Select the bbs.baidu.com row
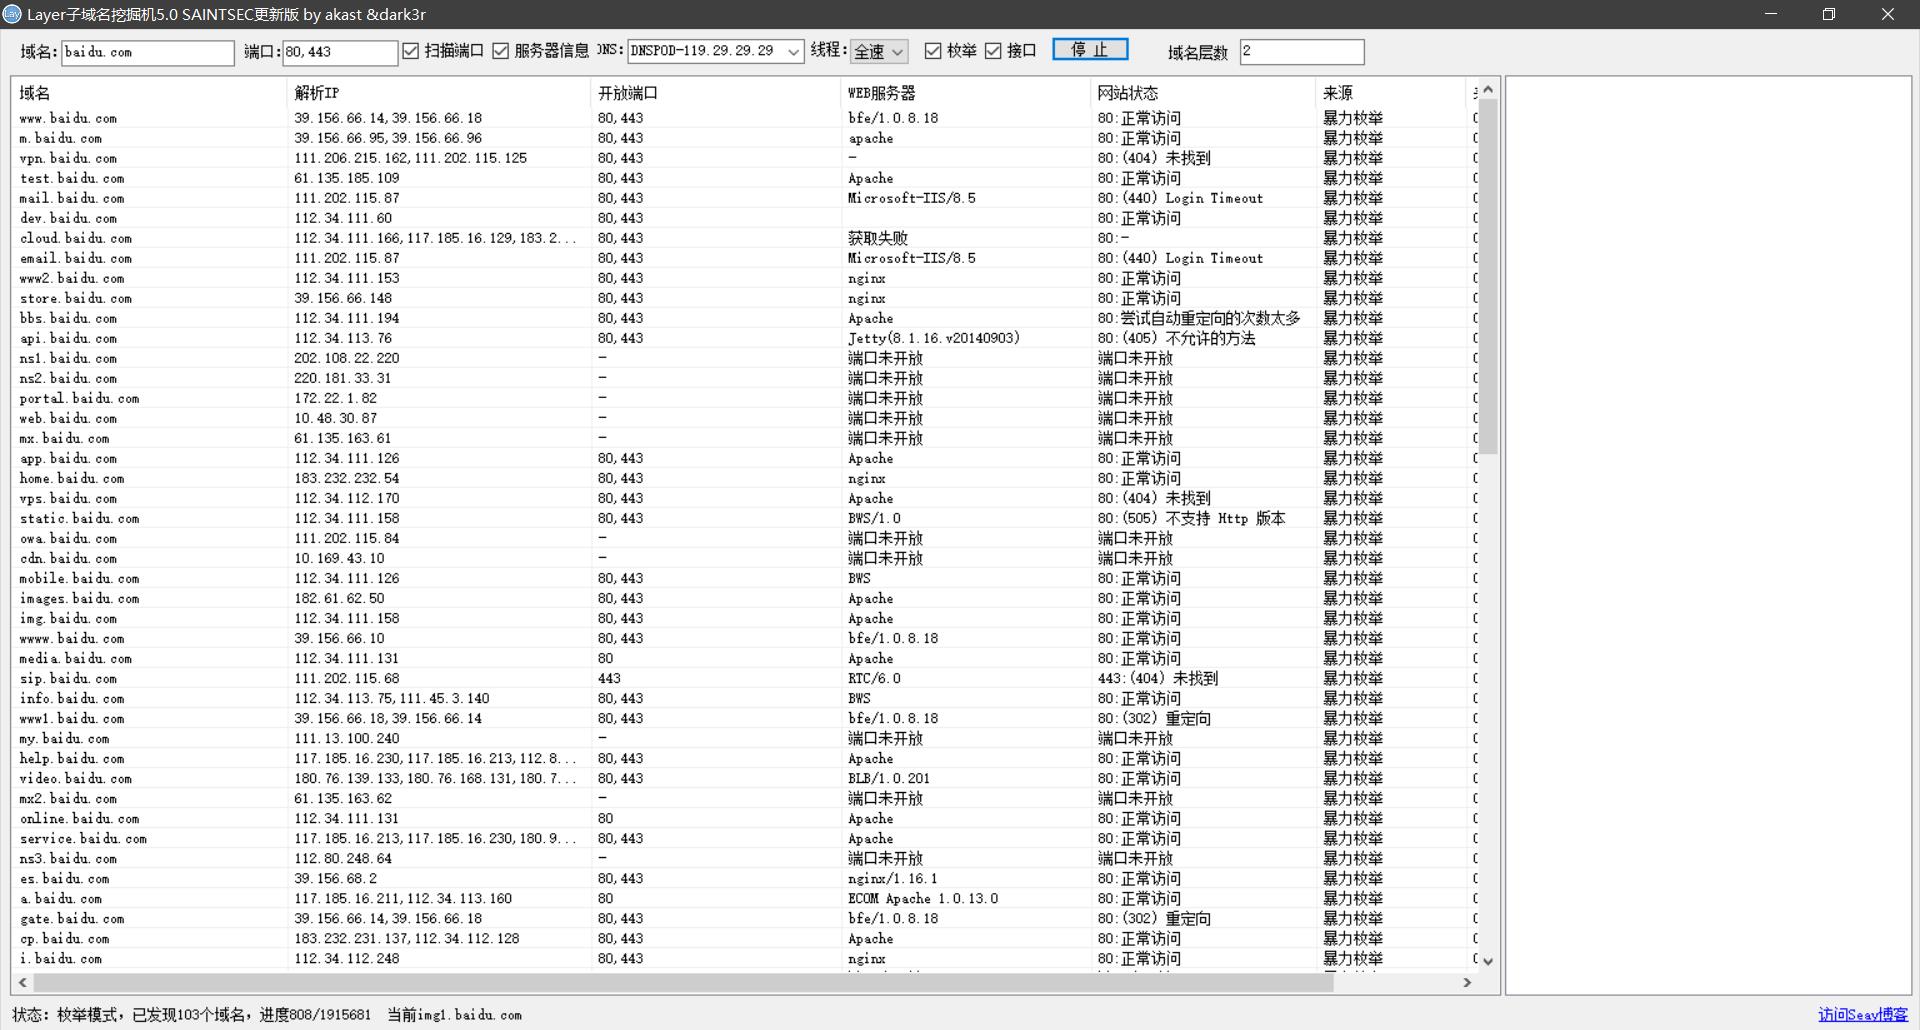The image size is (1920, 1030). point(745,318)
